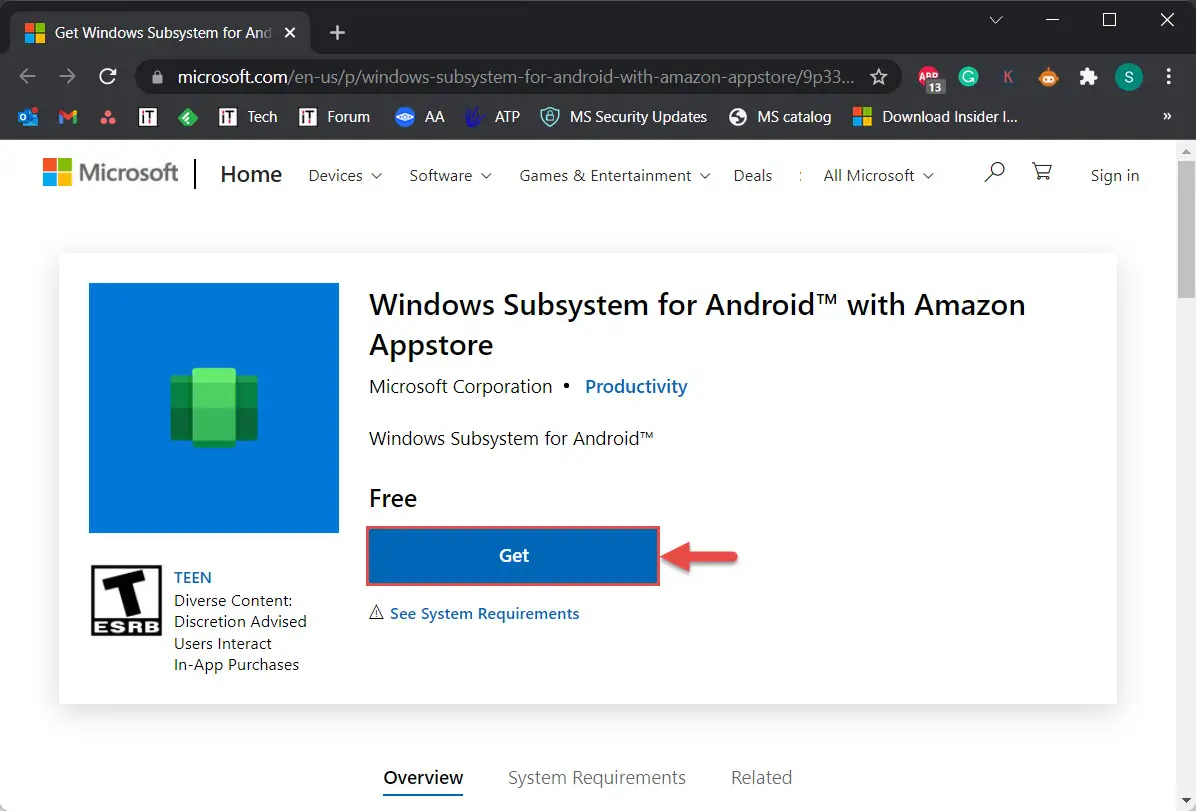Bookmark the page via the star icon
1196x811 pixels.
coord(878,76)
